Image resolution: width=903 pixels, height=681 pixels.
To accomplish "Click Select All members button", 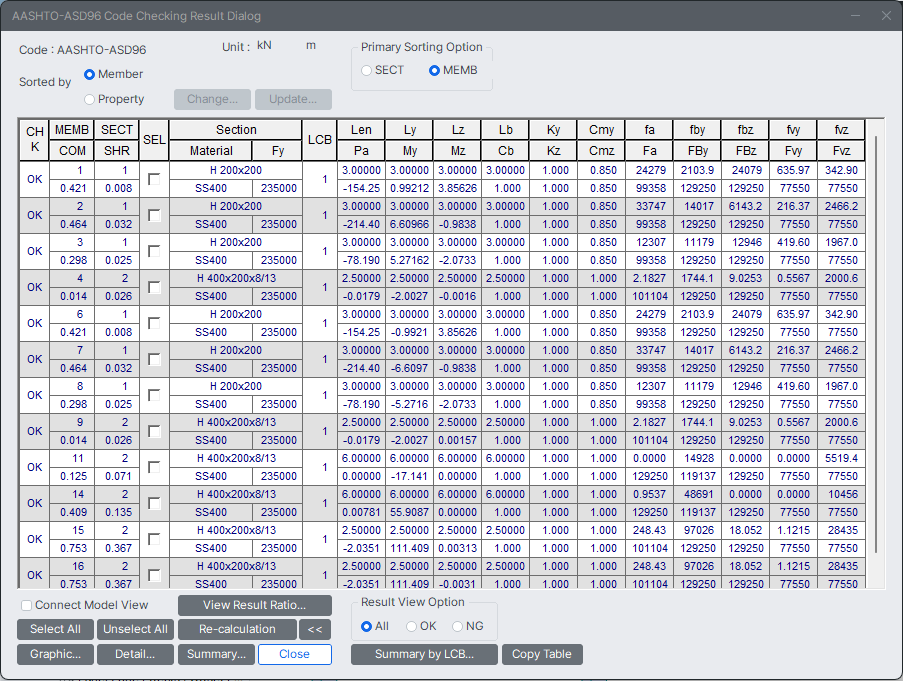I will tap(55, 629).
